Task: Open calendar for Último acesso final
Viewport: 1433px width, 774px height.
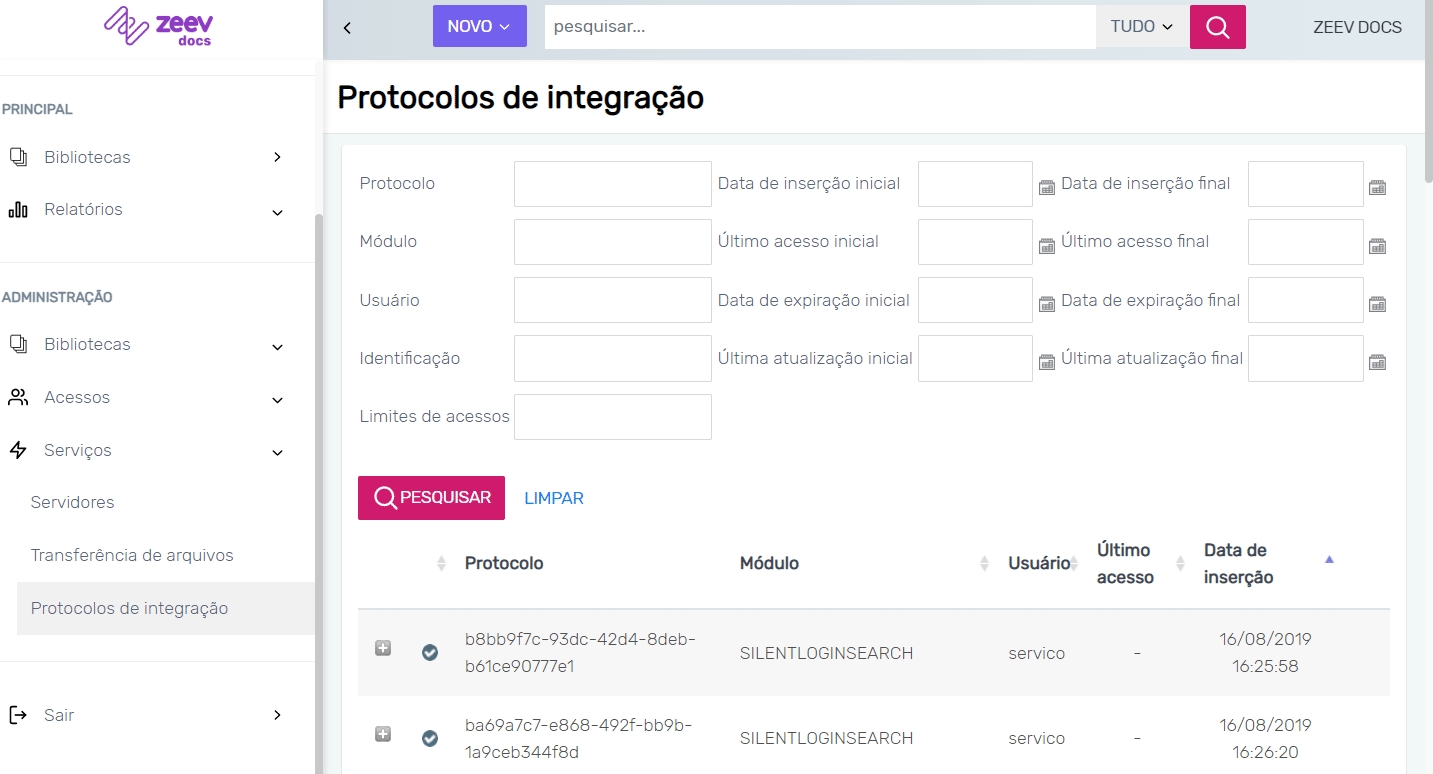Action: pos(1377,245)
